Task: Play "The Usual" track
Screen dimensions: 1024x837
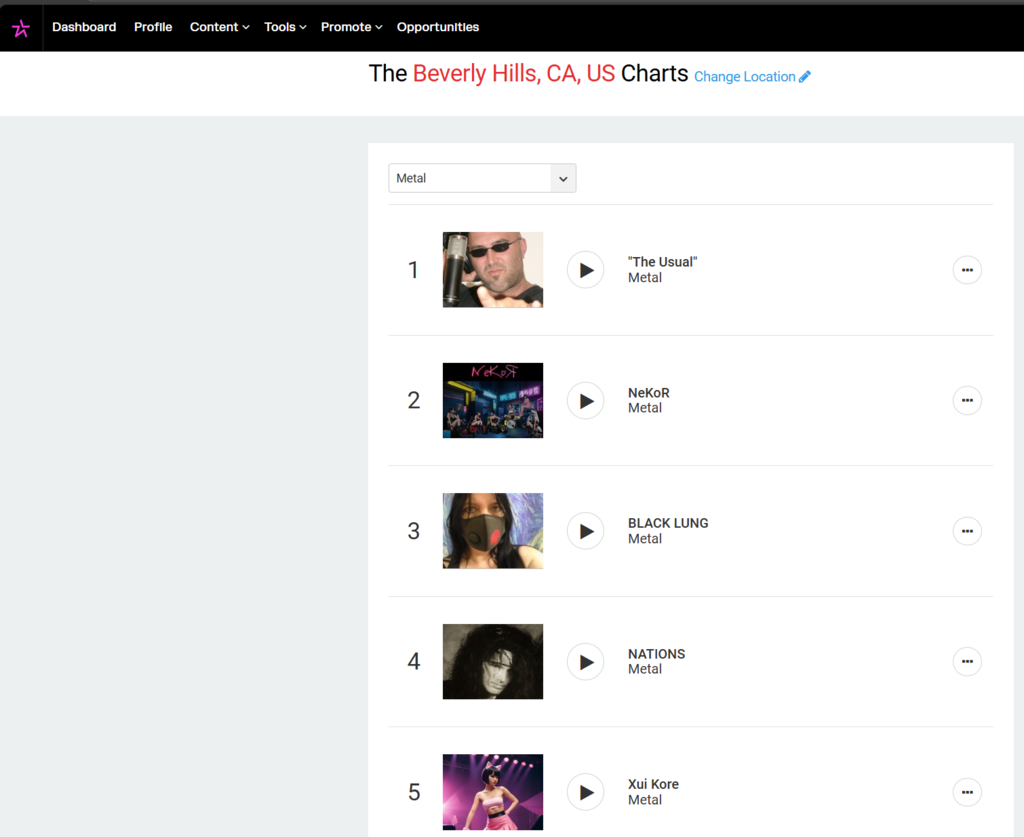Action: (x=586, y=270)
